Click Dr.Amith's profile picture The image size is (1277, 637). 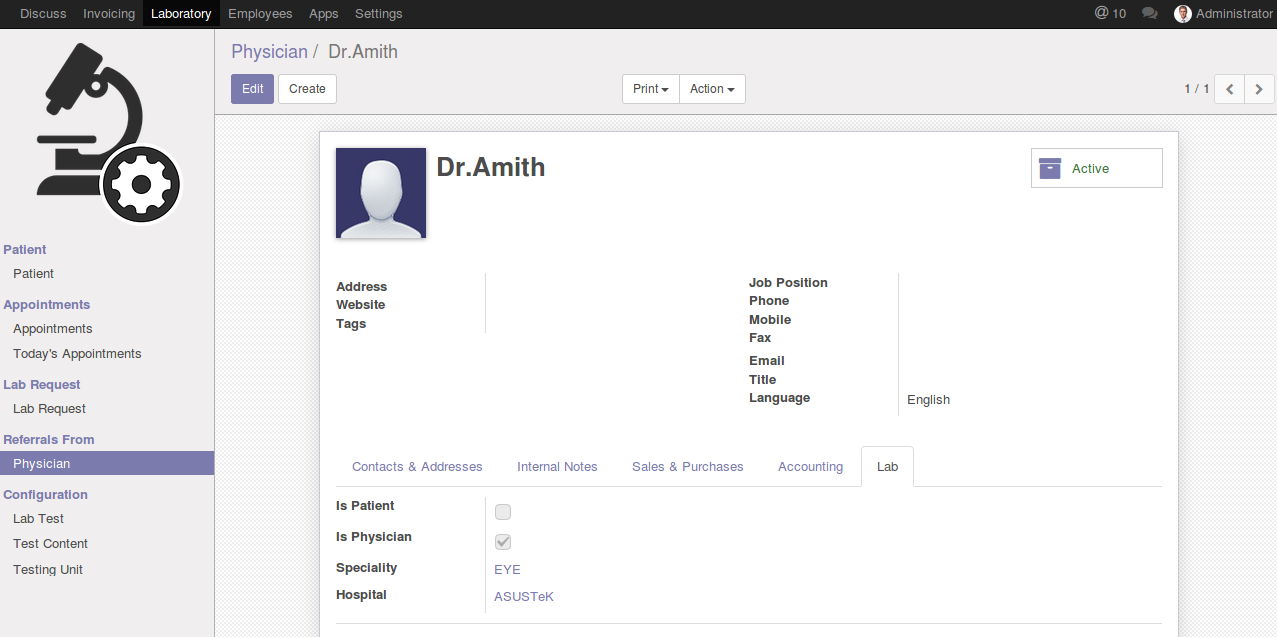381,193
